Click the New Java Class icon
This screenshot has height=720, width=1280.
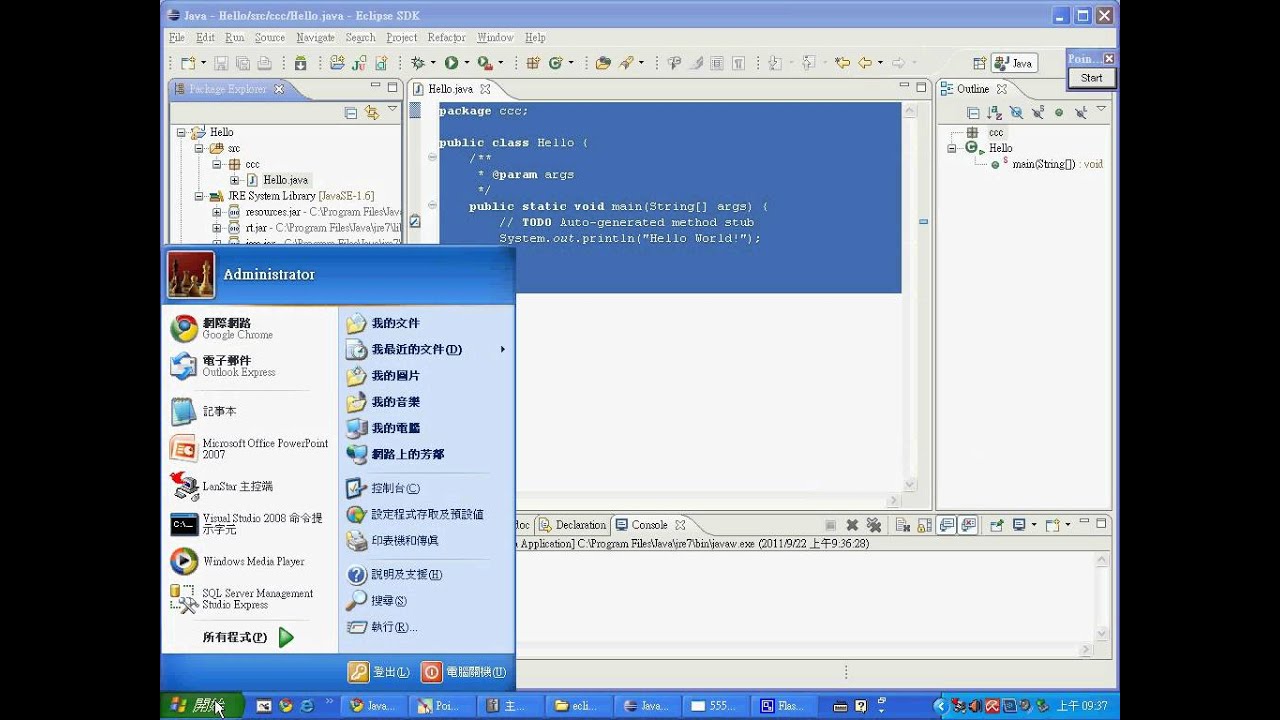pyautogui.click(x=556, y=63)
